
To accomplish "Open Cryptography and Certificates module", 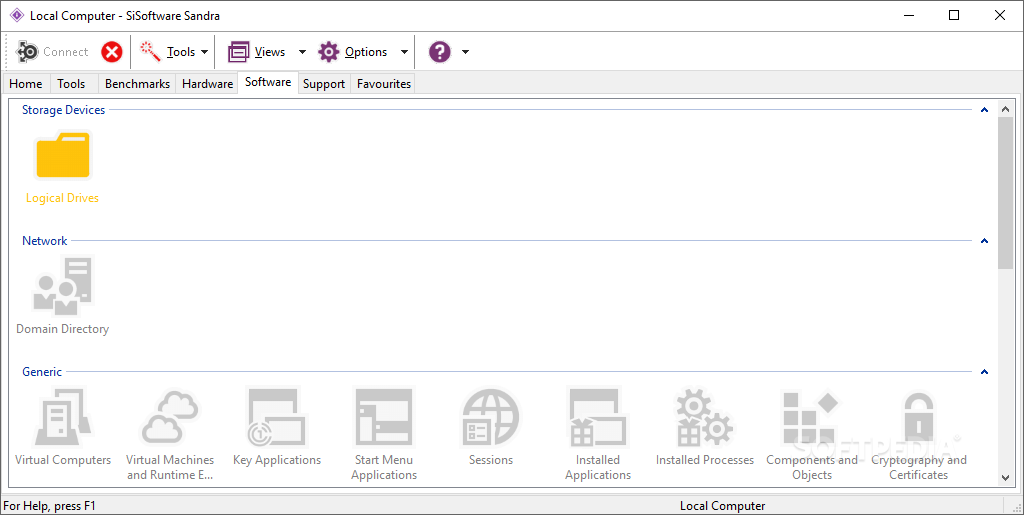I will pyautogui.click(x=919, y=435).
